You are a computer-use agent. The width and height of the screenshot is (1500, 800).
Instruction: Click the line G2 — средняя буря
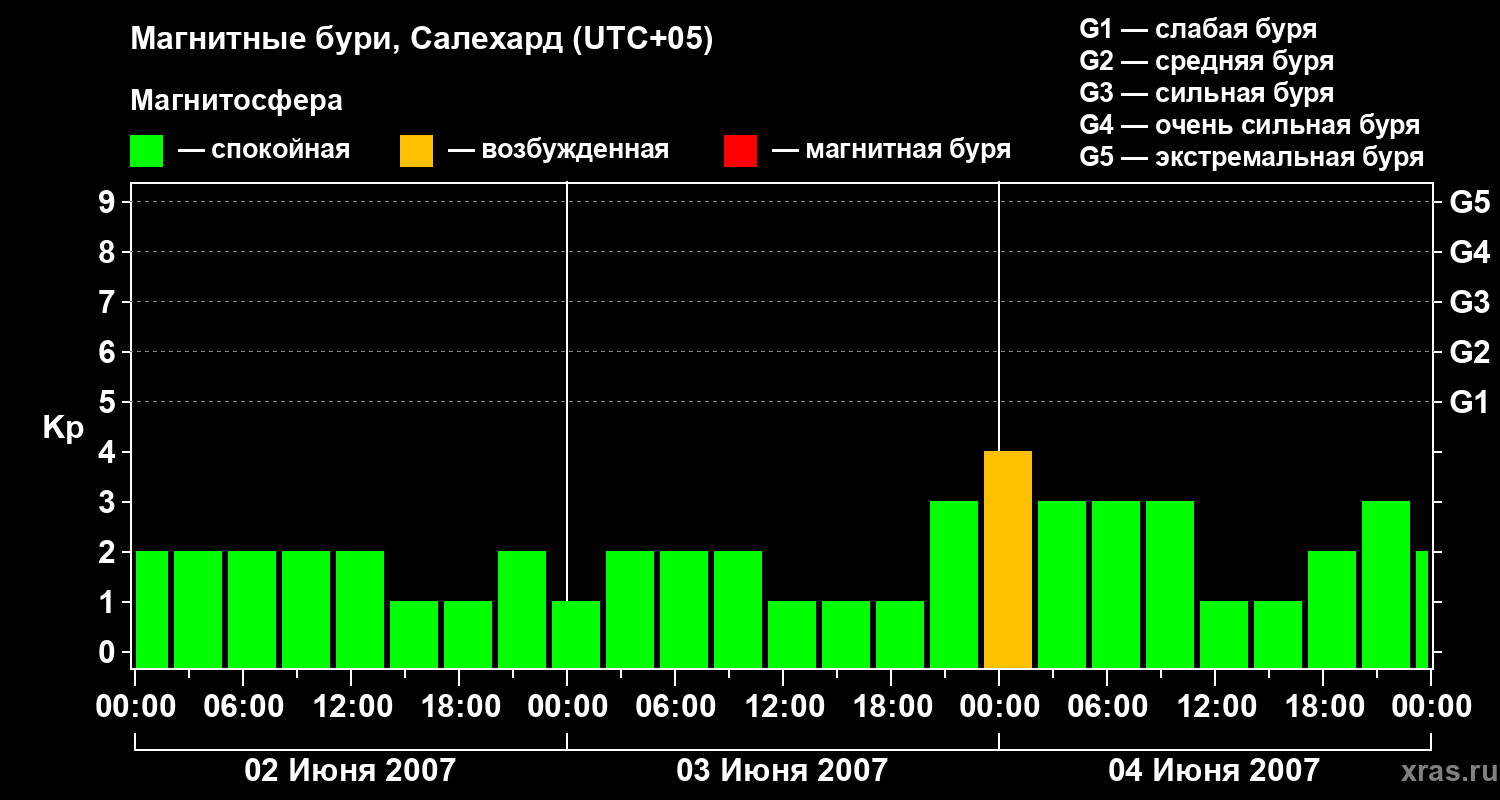[x=1206, y=61]
